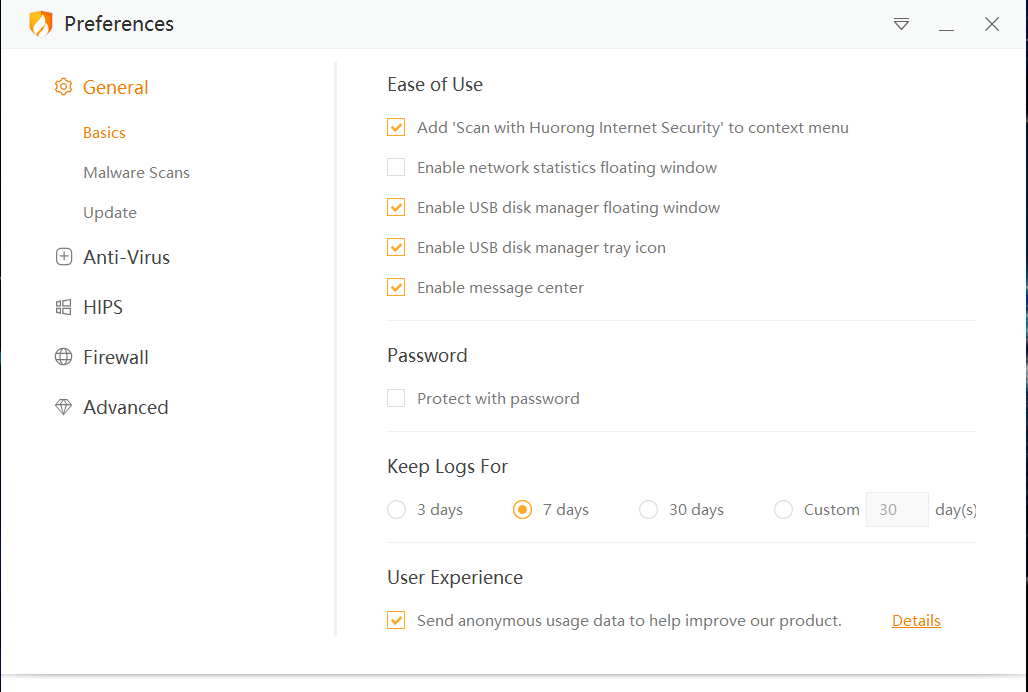Minimize the Preferences window
The width and height of the screenshot is (1028, 692).
[946, 29]
